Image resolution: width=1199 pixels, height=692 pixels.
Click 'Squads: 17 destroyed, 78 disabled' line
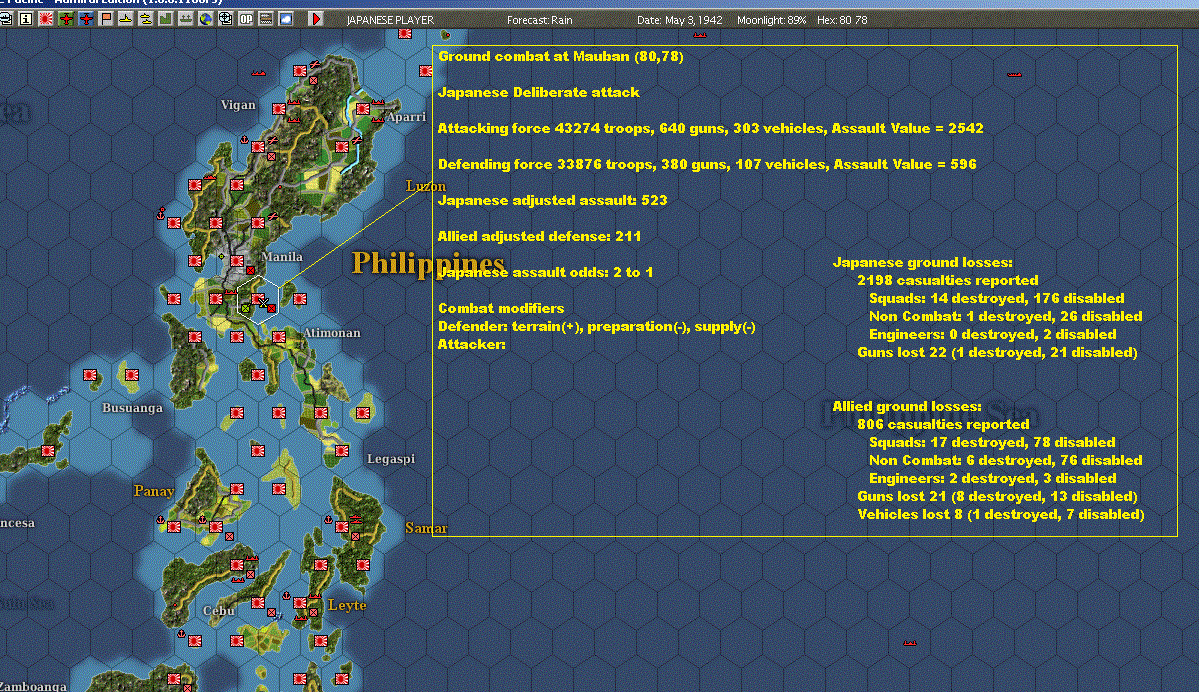(992, 443)
